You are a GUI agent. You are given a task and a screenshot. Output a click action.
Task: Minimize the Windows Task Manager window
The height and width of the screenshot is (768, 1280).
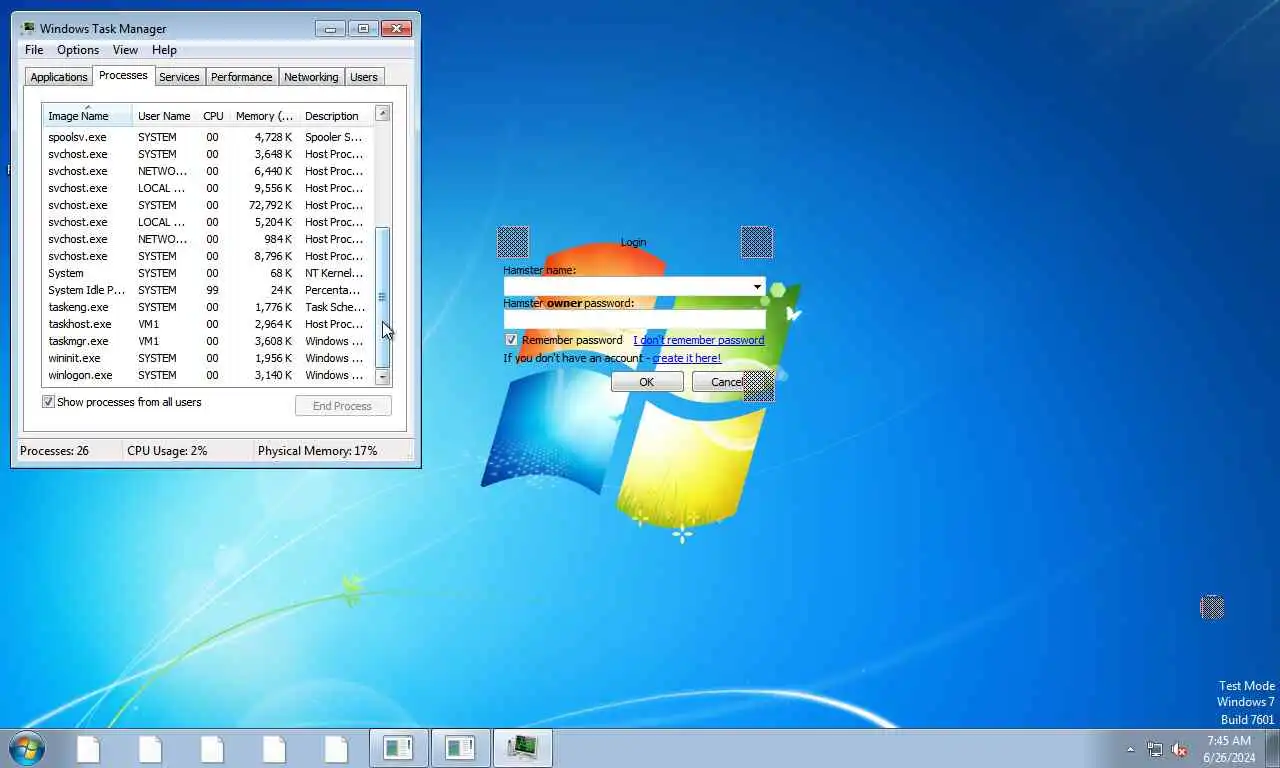coord(330,28)
